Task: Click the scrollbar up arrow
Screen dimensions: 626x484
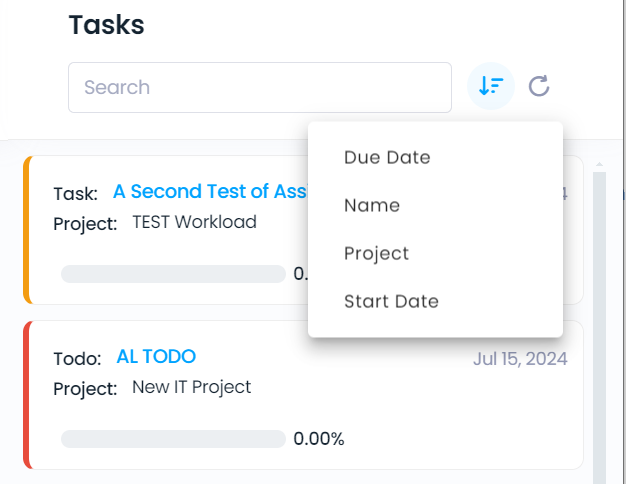Action: [599, 164]
